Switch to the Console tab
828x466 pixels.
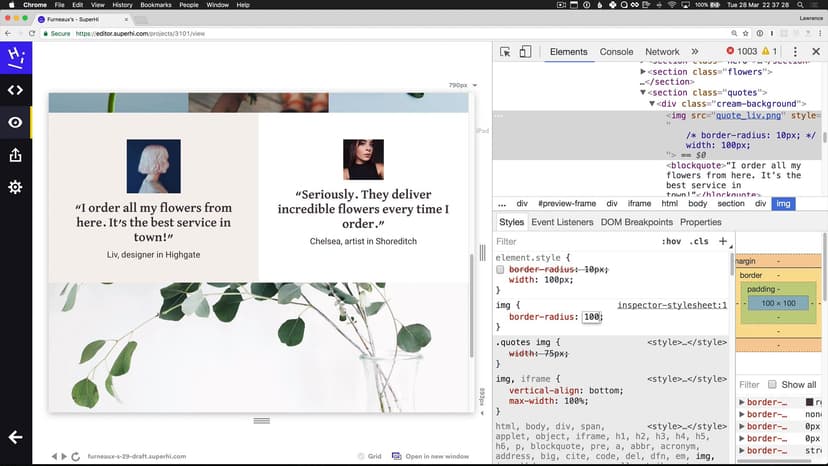point(616,52)
